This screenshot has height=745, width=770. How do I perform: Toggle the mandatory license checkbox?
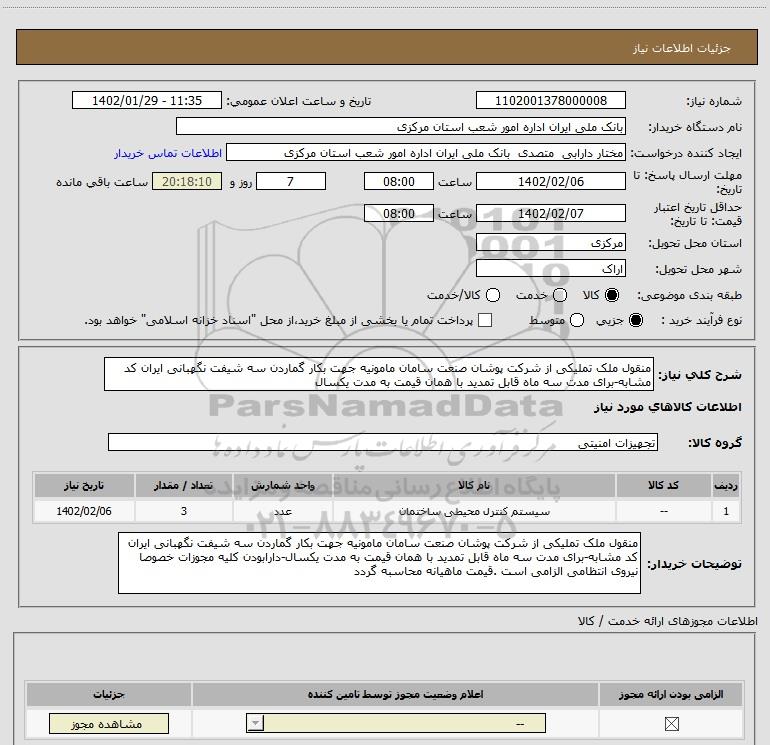(671, 723)
